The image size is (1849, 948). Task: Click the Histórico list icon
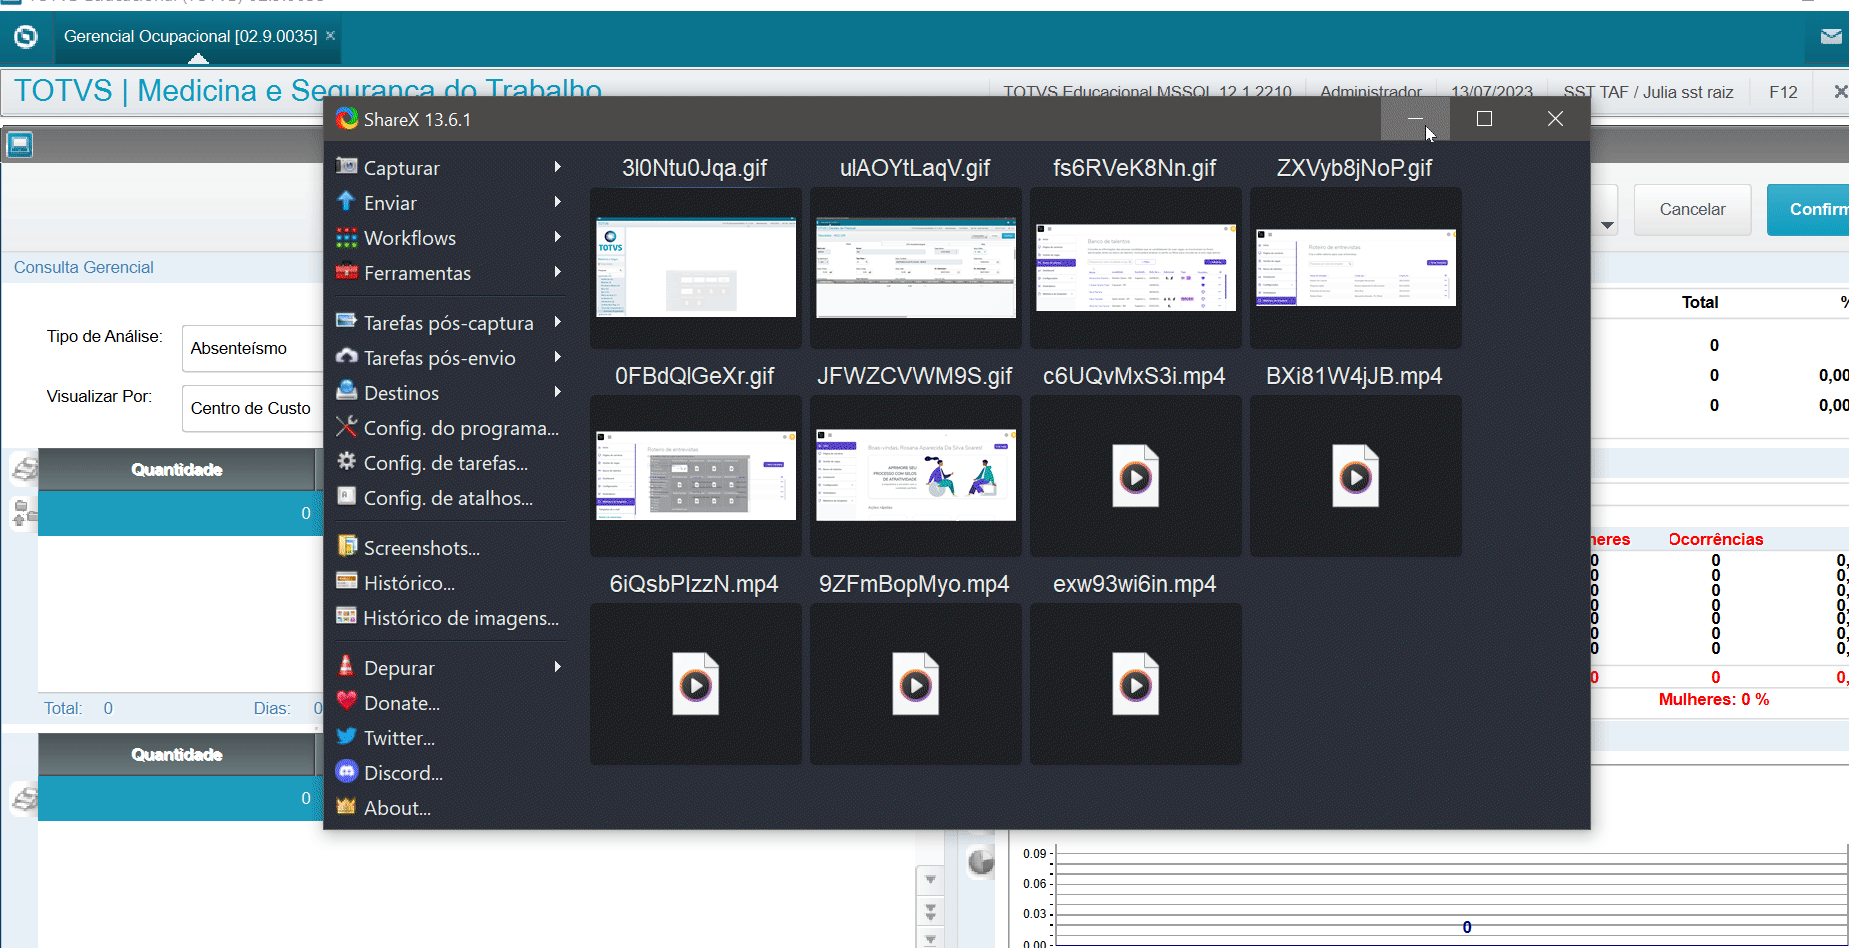(347, 581)
